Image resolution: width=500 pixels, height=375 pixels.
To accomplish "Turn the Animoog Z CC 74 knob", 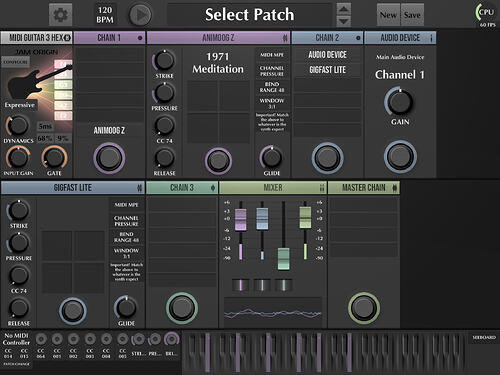I will 164,125.
